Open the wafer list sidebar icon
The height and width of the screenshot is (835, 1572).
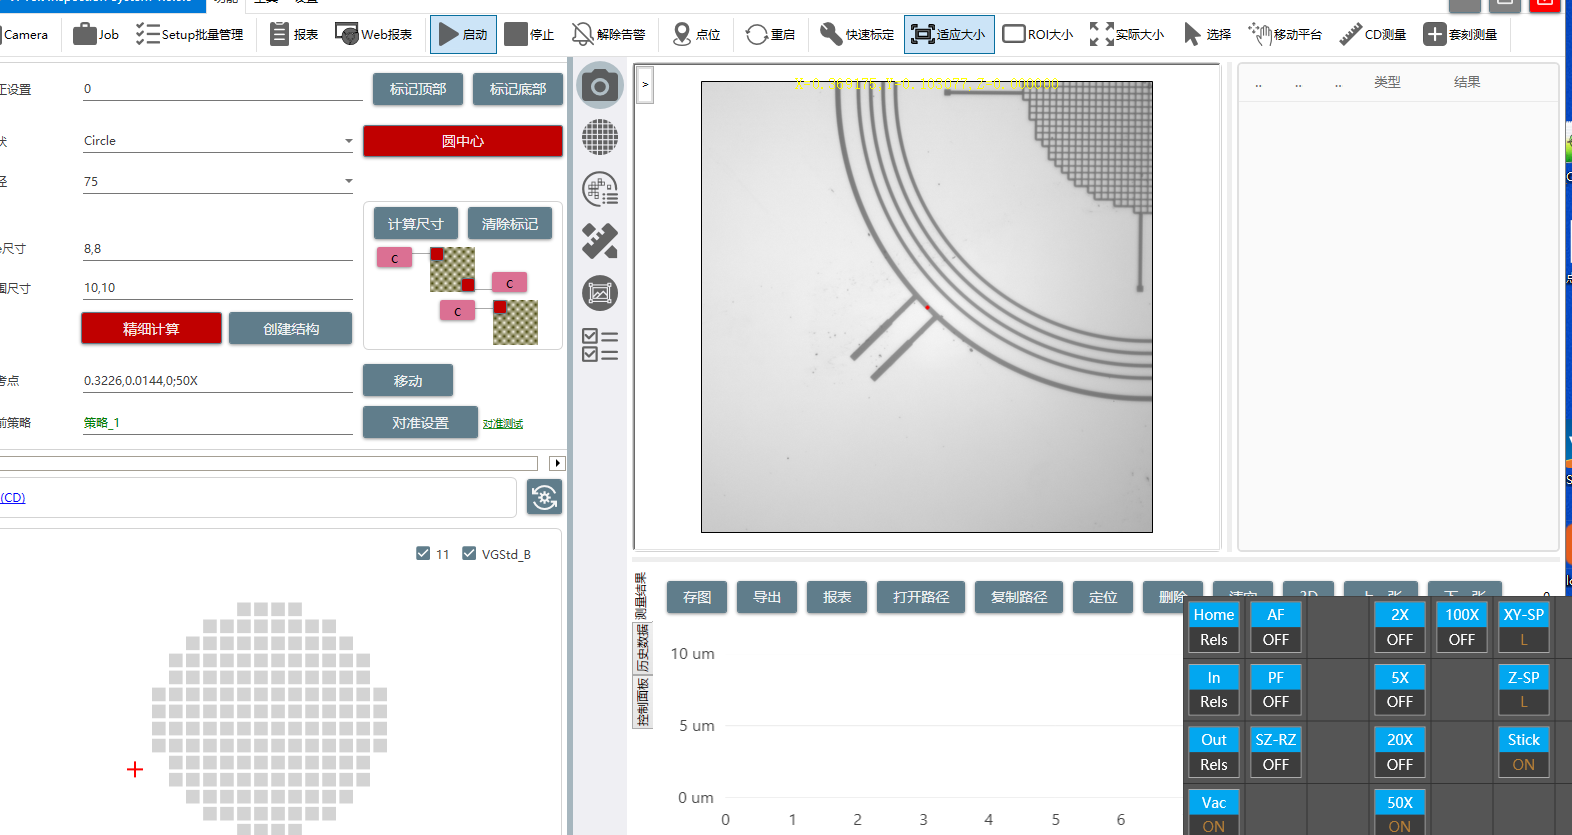[x=600, y=189]
